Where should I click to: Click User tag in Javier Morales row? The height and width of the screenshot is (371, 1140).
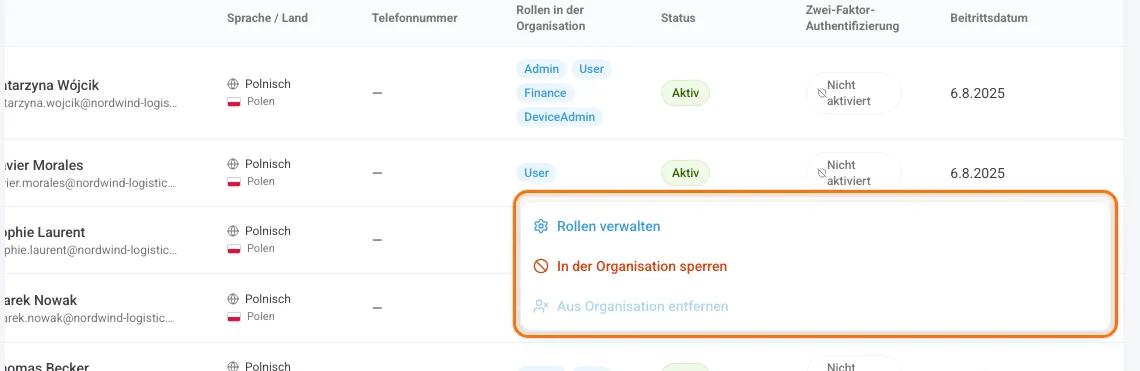[x=537, y=173]
